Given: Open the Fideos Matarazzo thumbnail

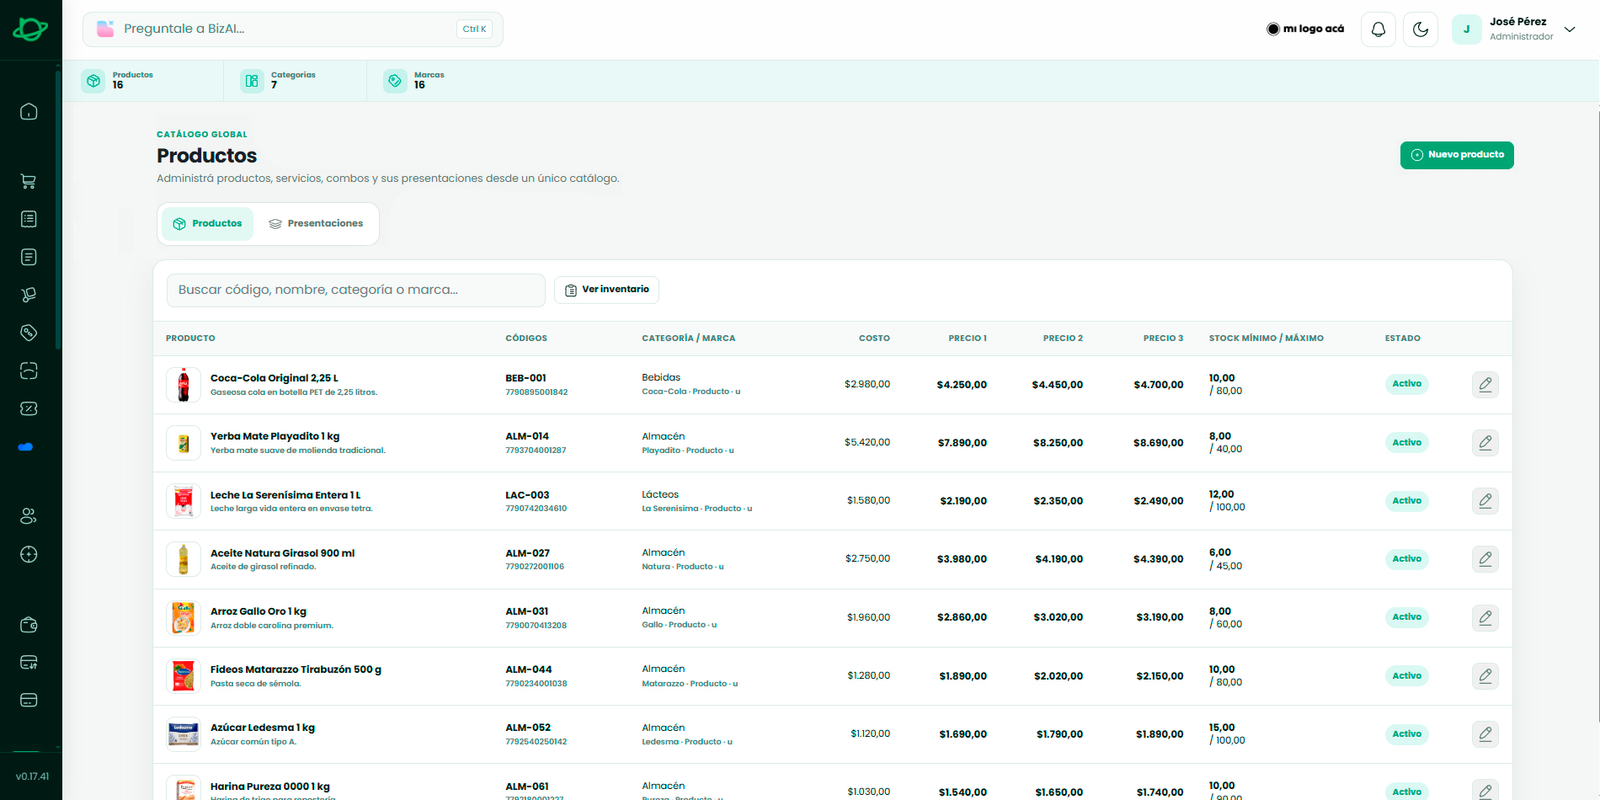Looking at the screenshot, I should [x=183, y=676].
